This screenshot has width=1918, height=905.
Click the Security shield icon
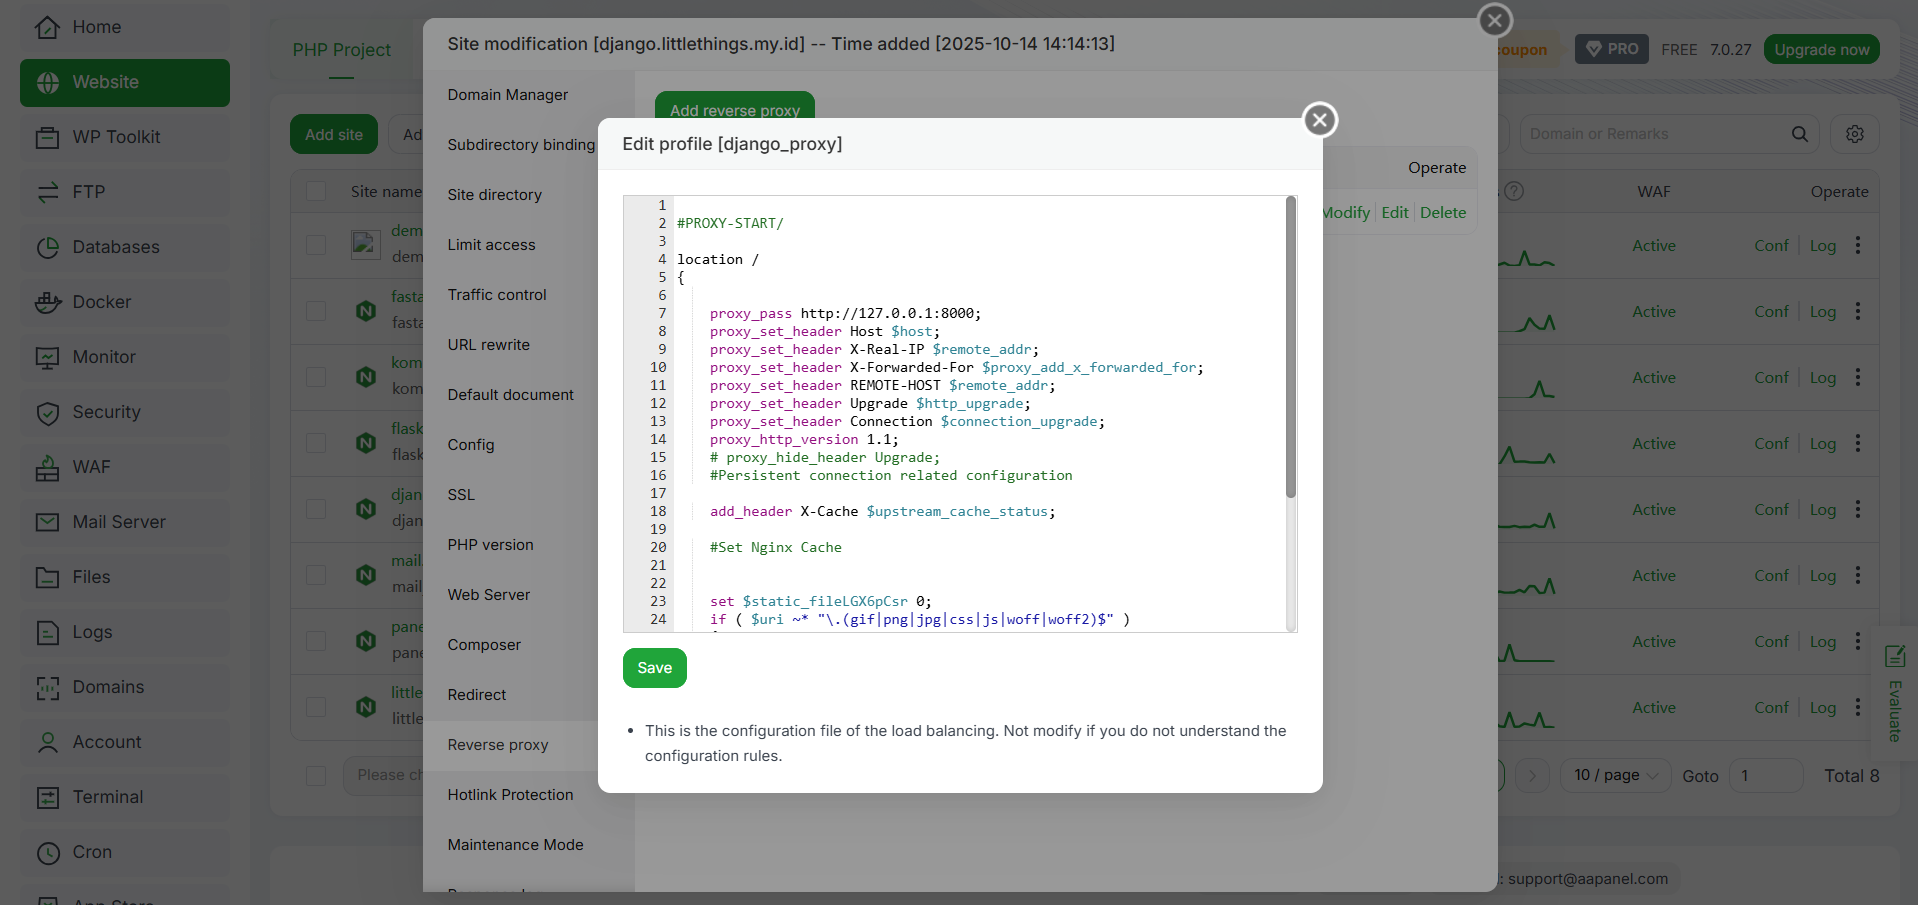coord(47,412)
